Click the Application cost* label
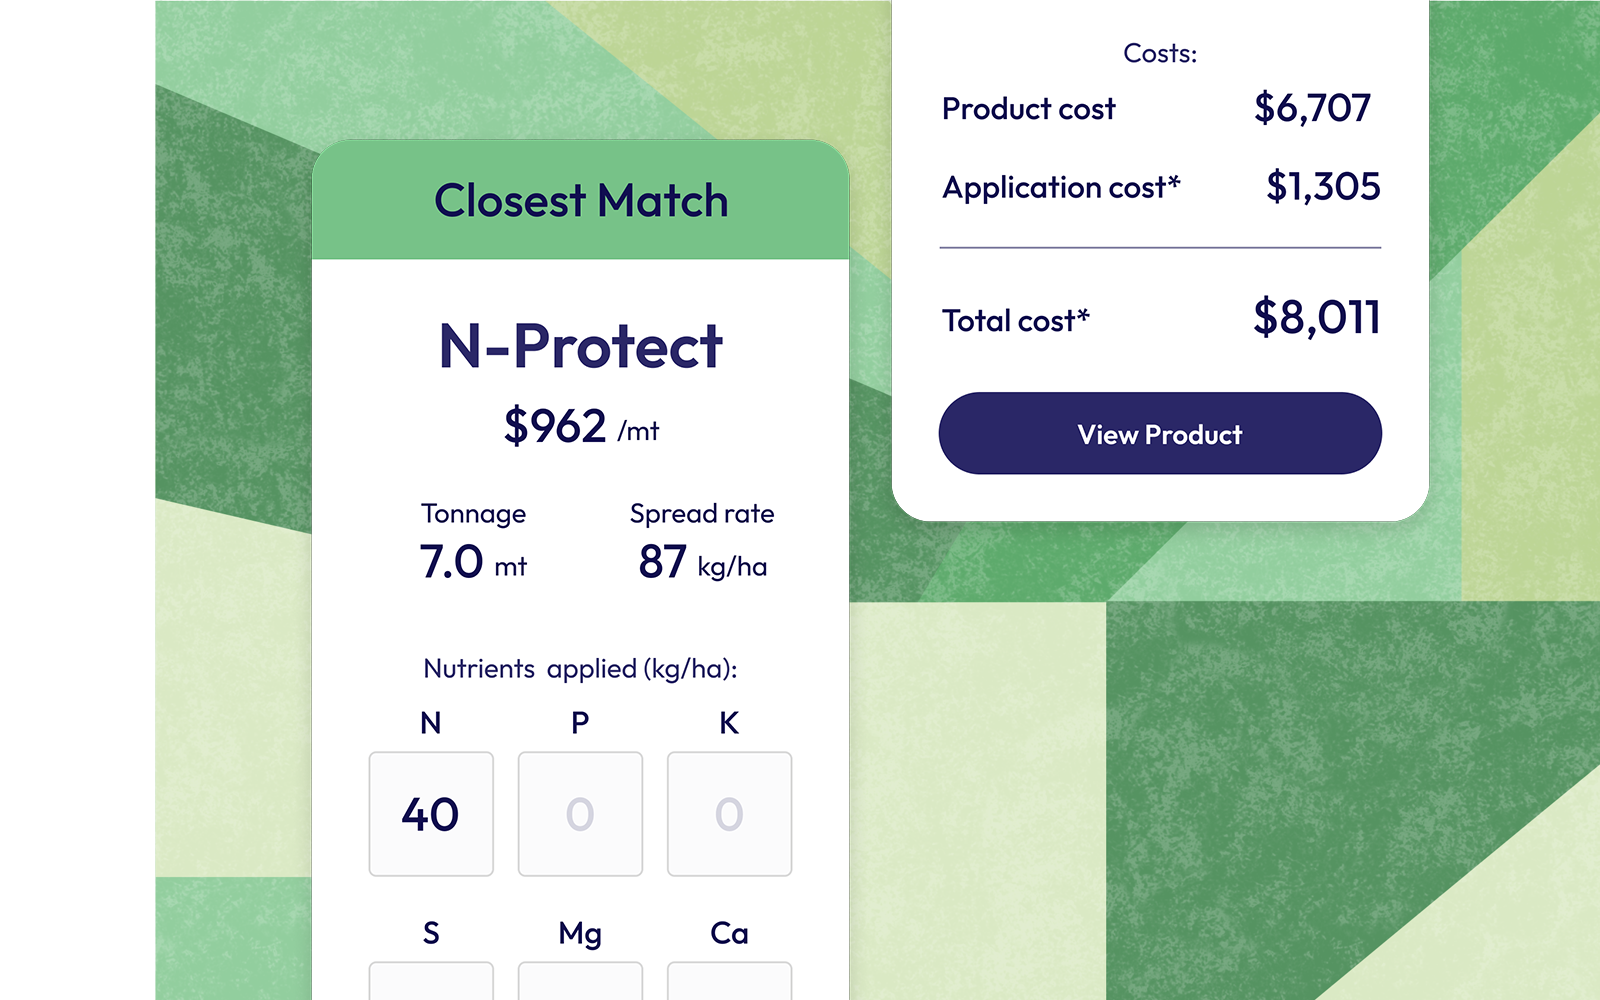Image resolution: width=1600 pixels, height=1000 pixels. (1061, 187)
